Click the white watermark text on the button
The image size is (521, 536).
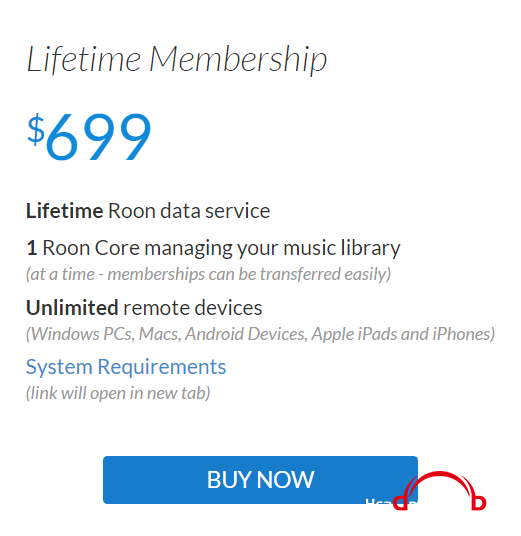[x=391, y=502]
